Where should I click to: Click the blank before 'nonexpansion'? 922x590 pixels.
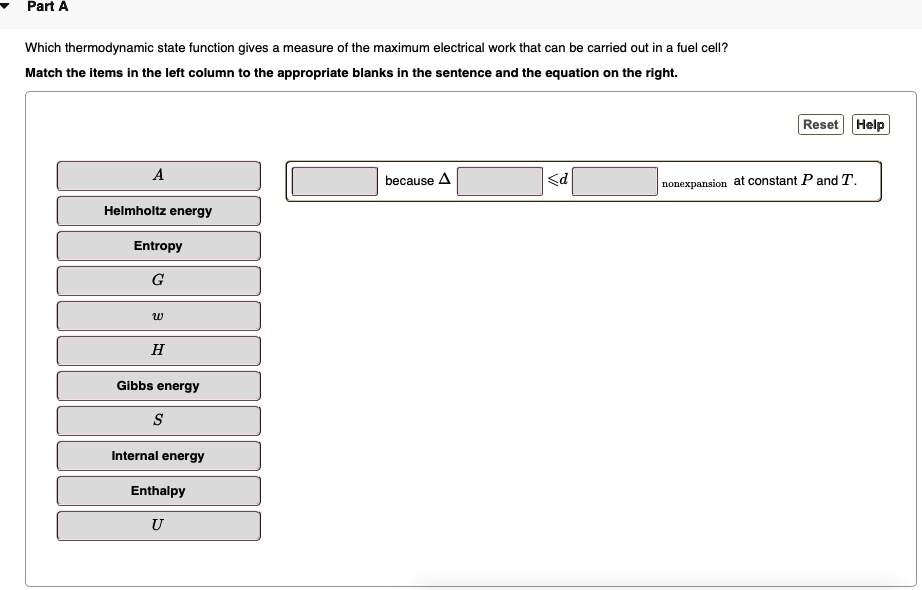[613, 181]
